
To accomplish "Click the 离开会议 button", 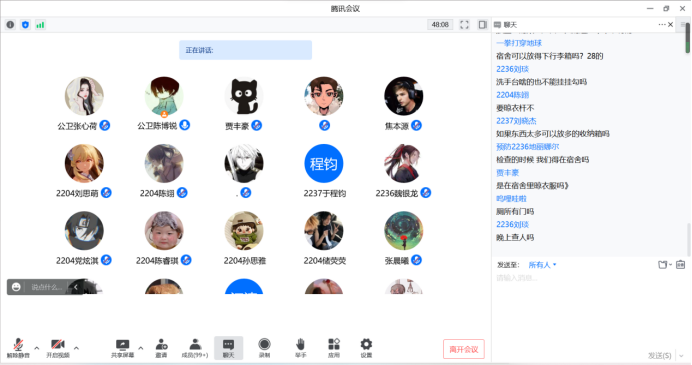I will pos(464,349).
